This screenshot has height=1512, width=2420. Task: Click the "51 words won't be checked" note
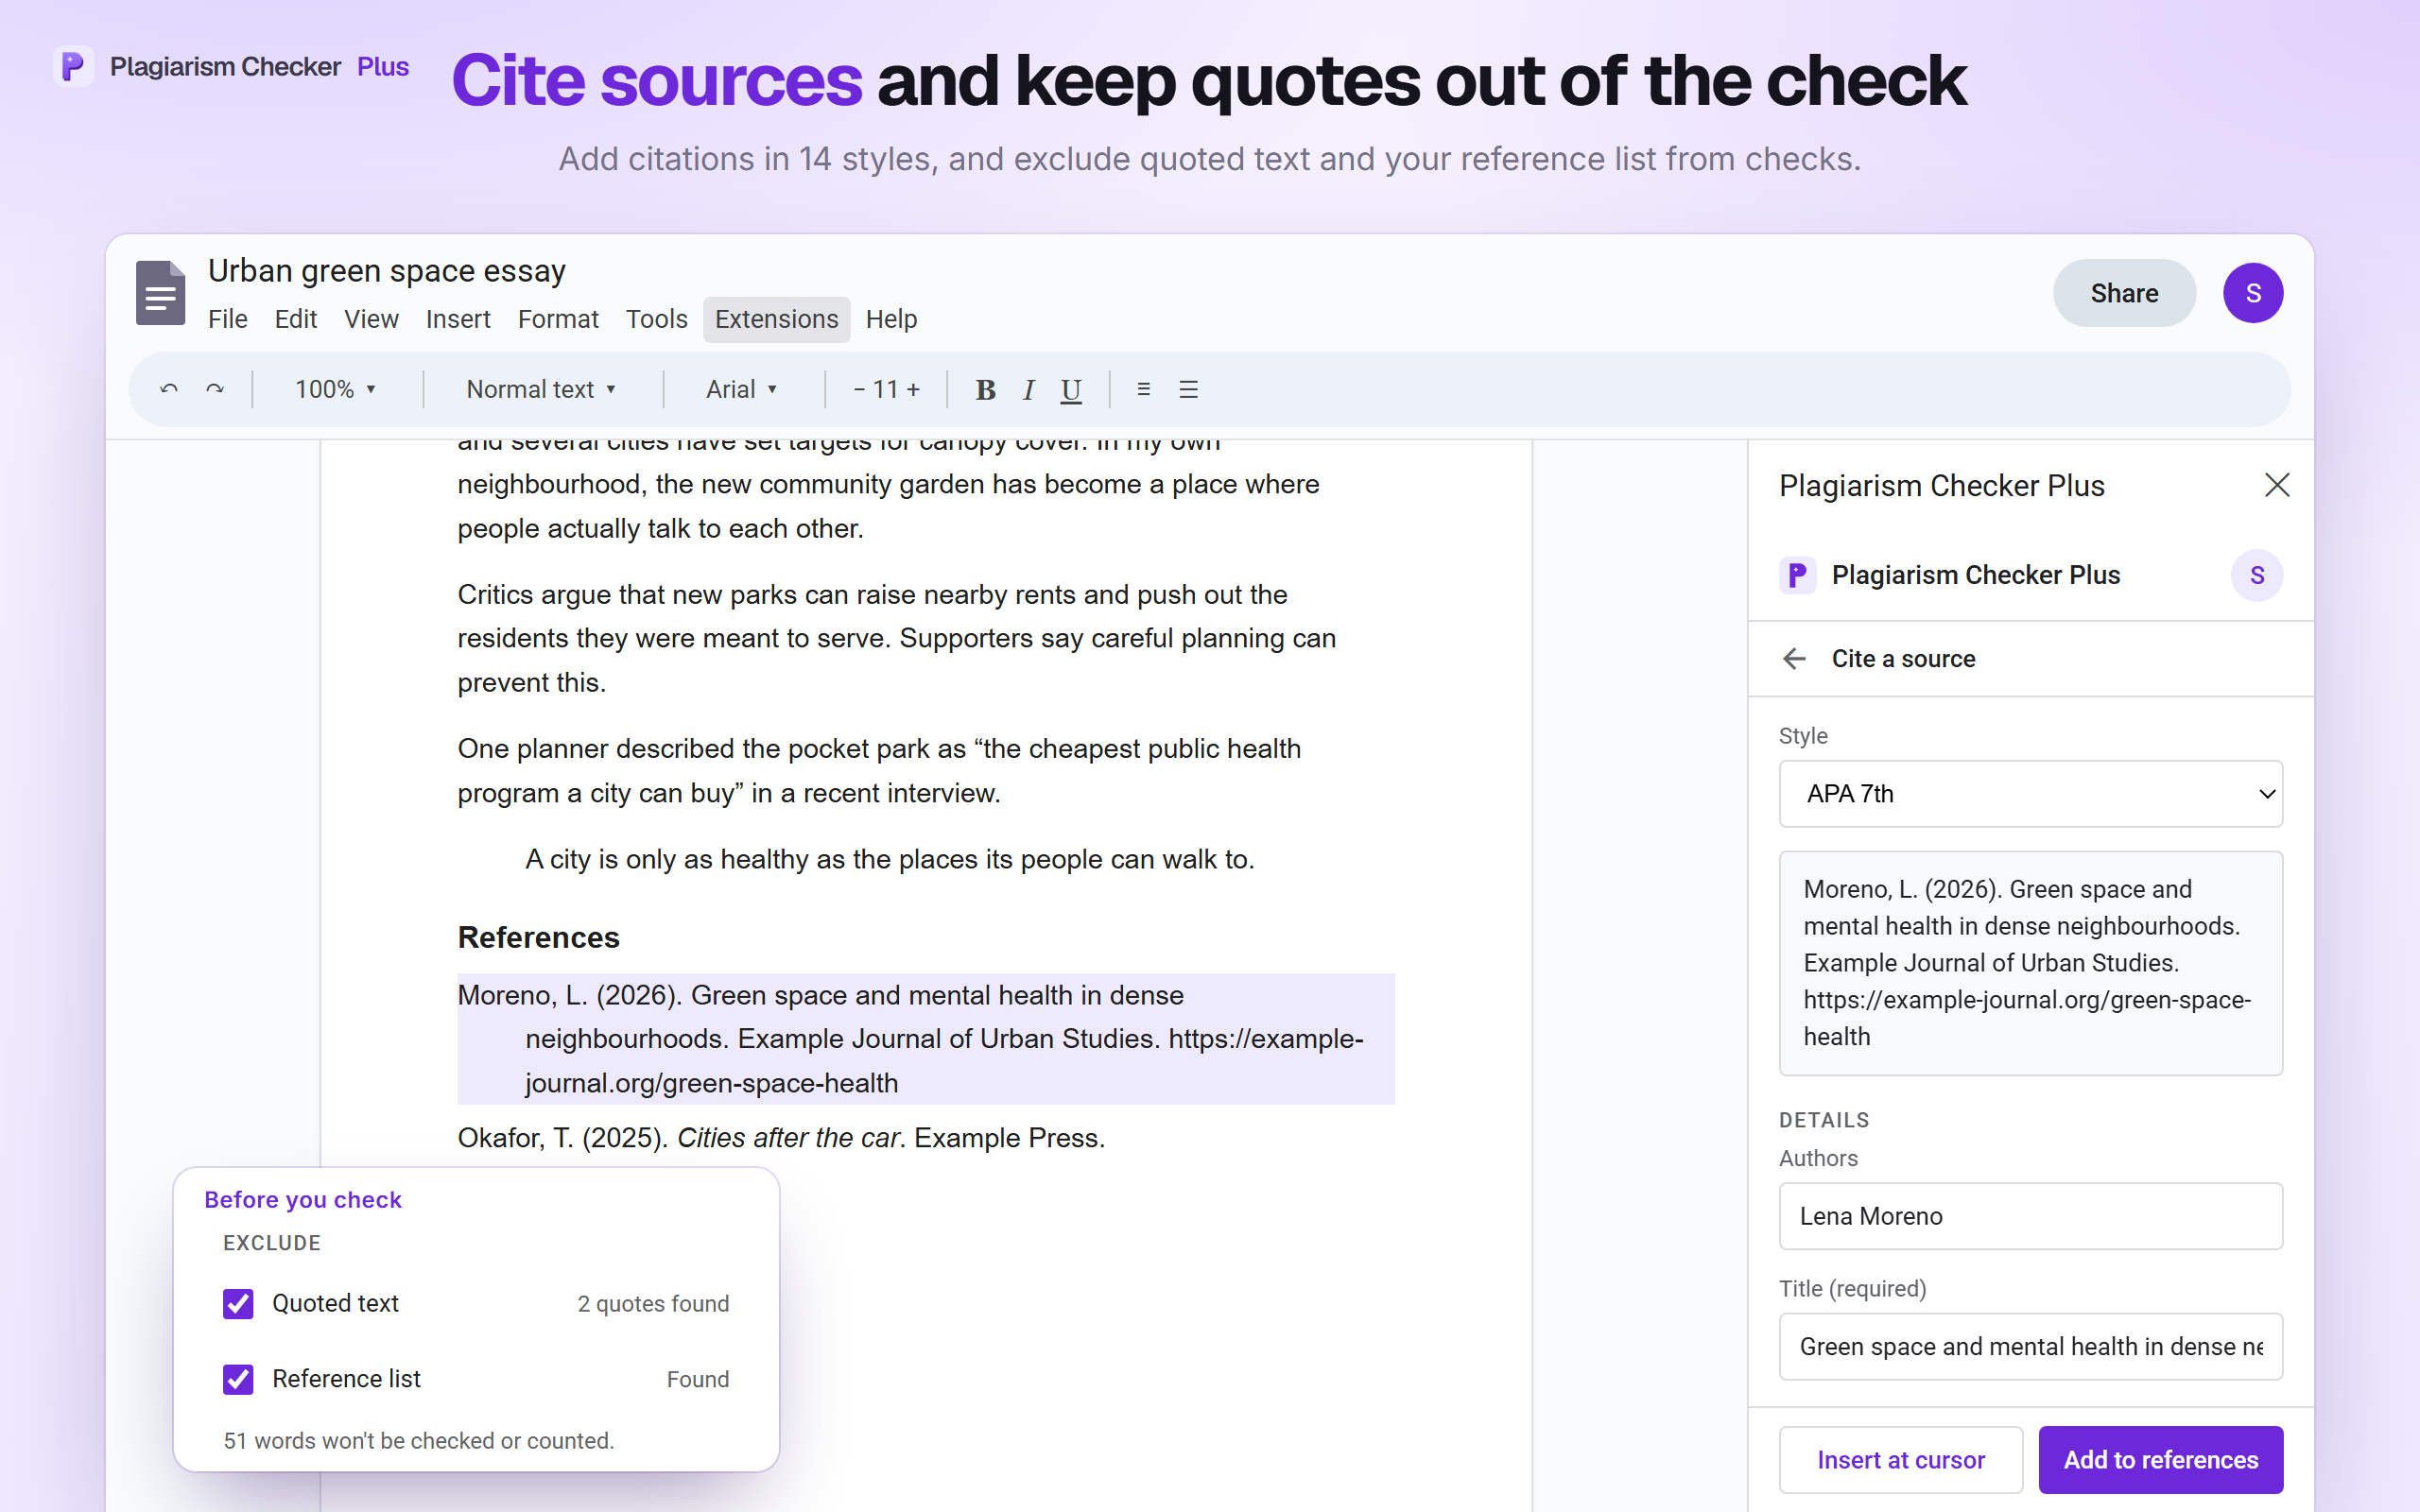click(419, 1440)
